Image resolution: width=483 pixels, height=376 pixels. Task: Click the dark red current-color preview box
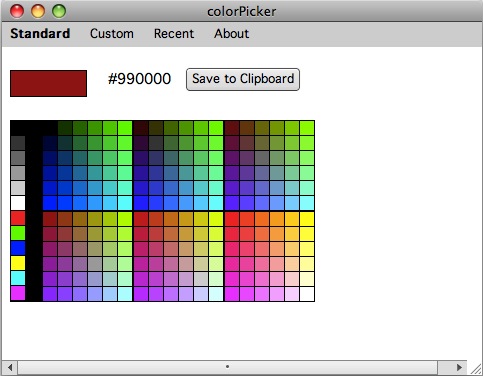click(48, 83)
